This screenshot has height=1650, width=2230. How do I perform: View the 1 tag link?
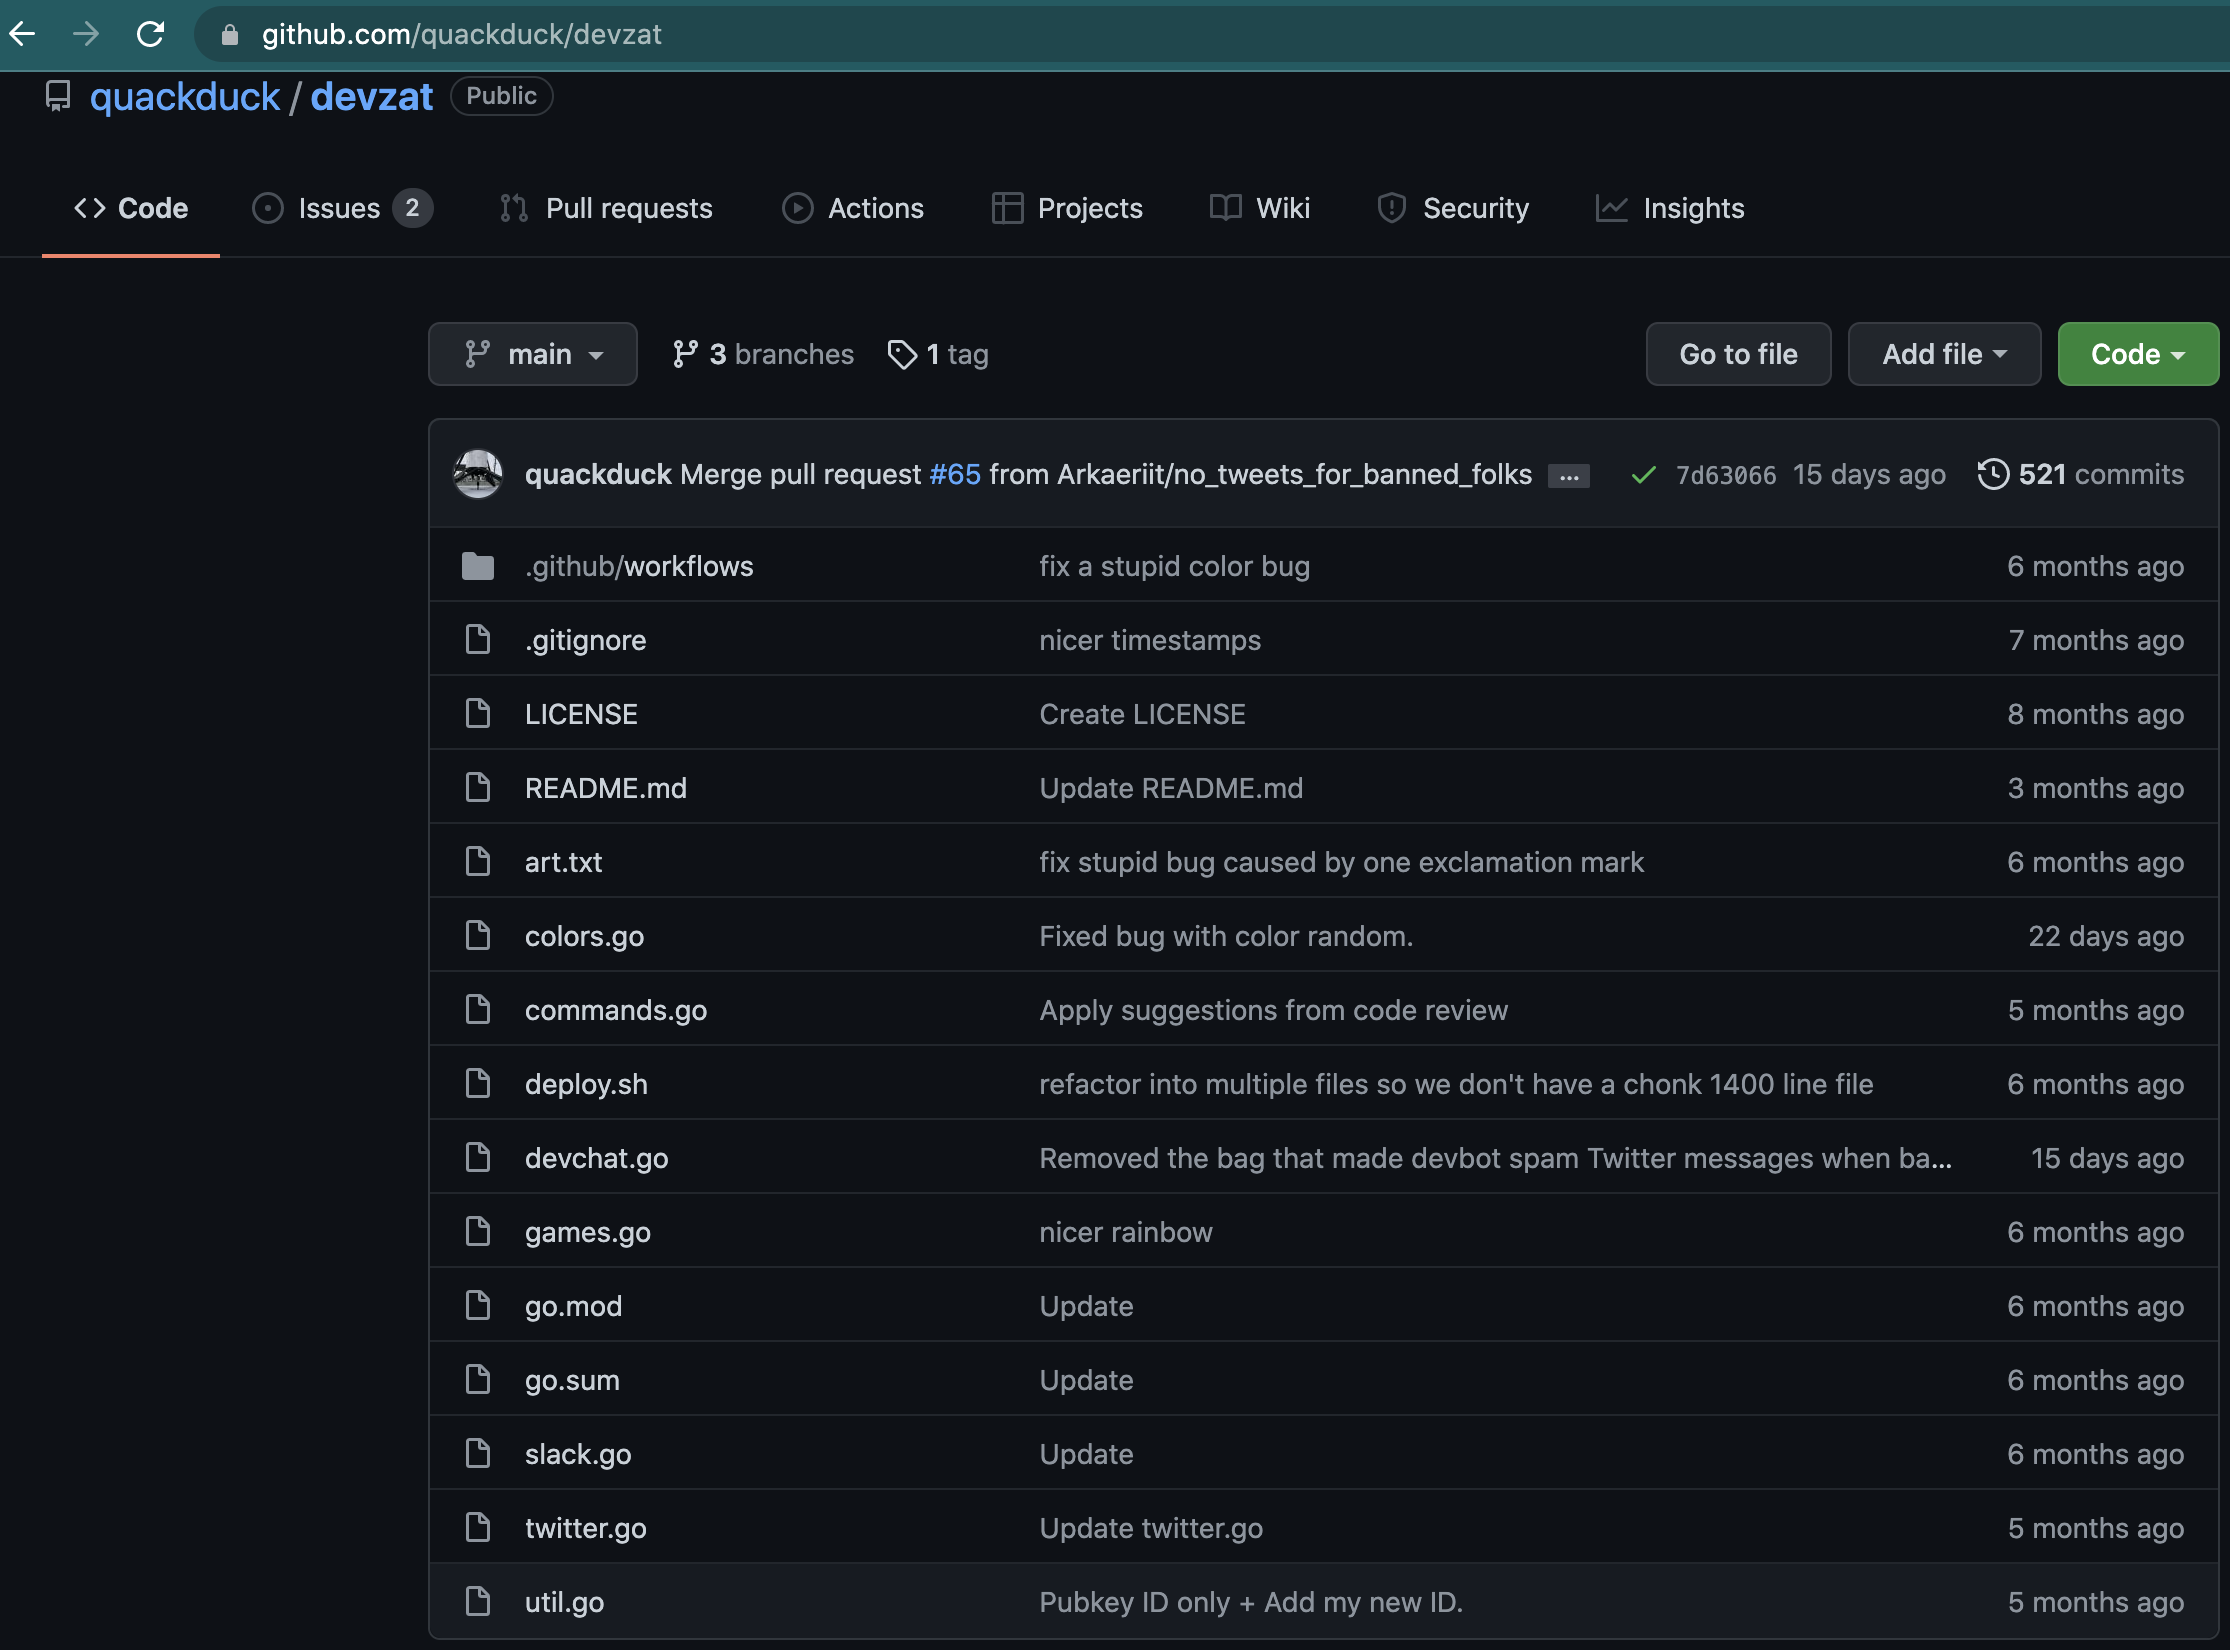[938, 354]
